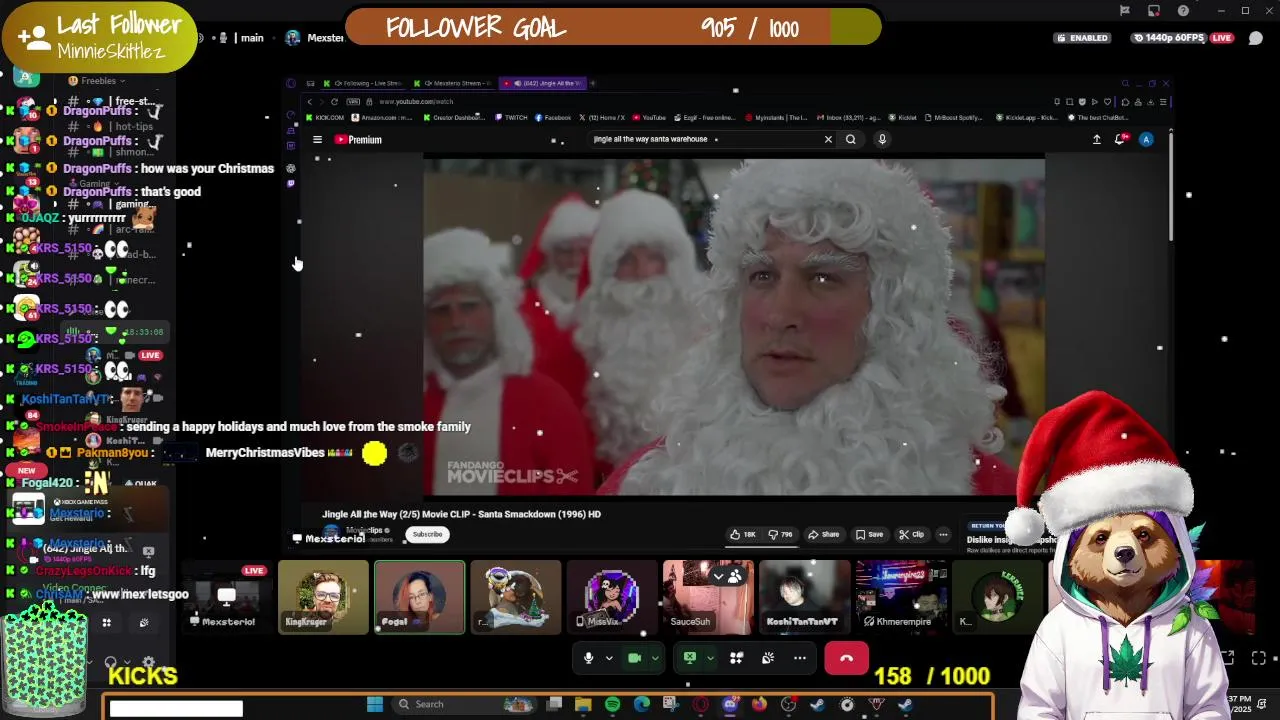Viewport: 1280px width, 720px height.
Task: Toggle screen share button in call controls
Action: tap(689, 658)
